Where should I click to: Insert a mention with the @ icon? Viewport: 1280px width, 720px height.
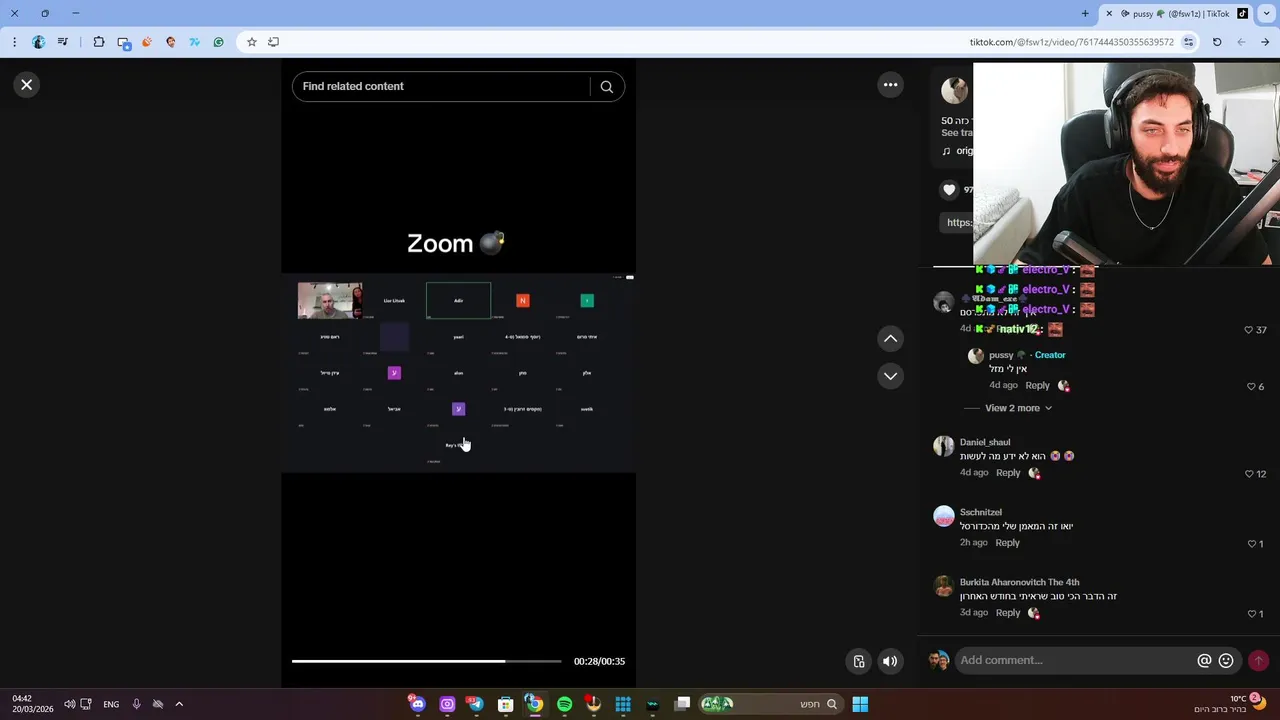pos(1204,661)
